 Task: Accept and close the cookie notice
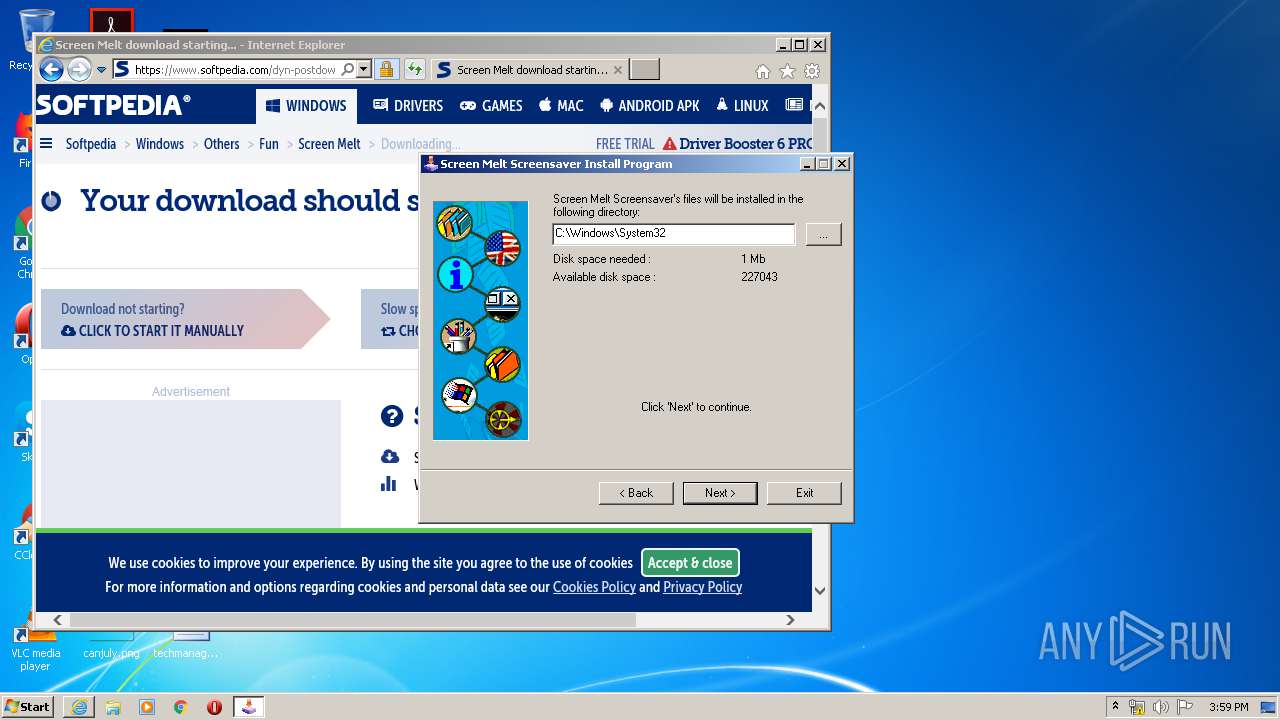pos(690,563)
